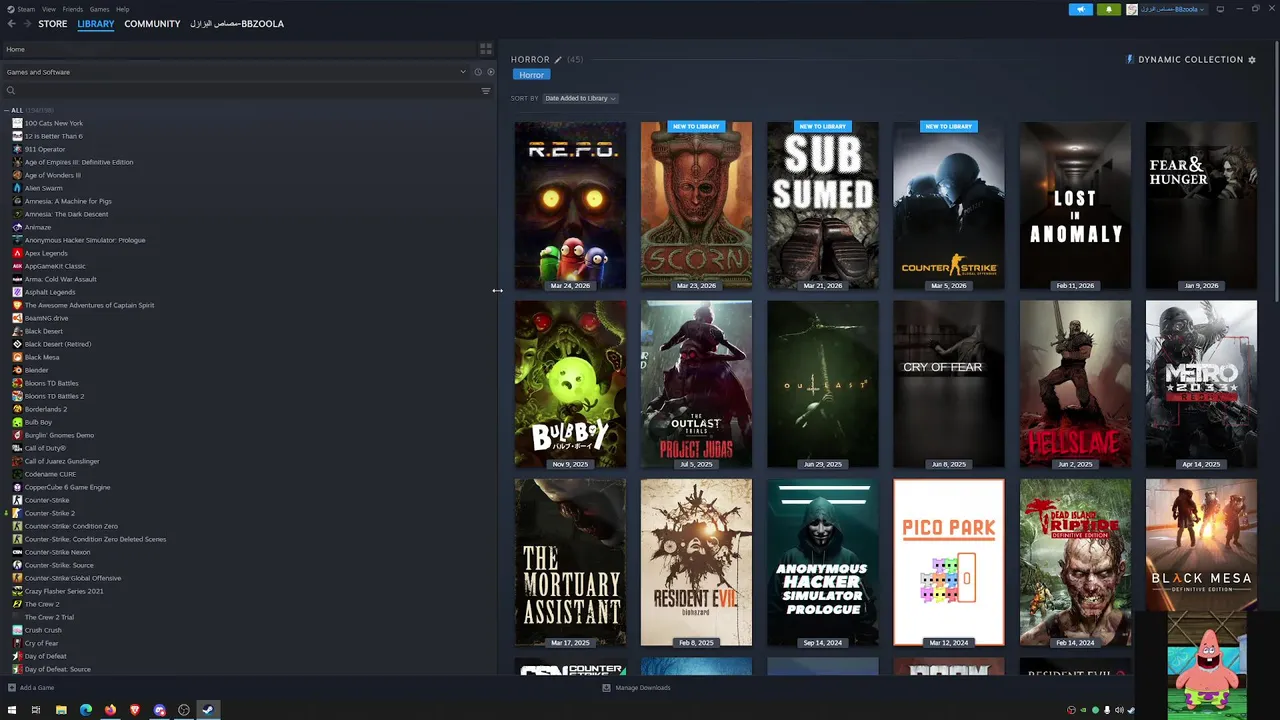Select 911 Operator in the game list

[x=45, y=149]
